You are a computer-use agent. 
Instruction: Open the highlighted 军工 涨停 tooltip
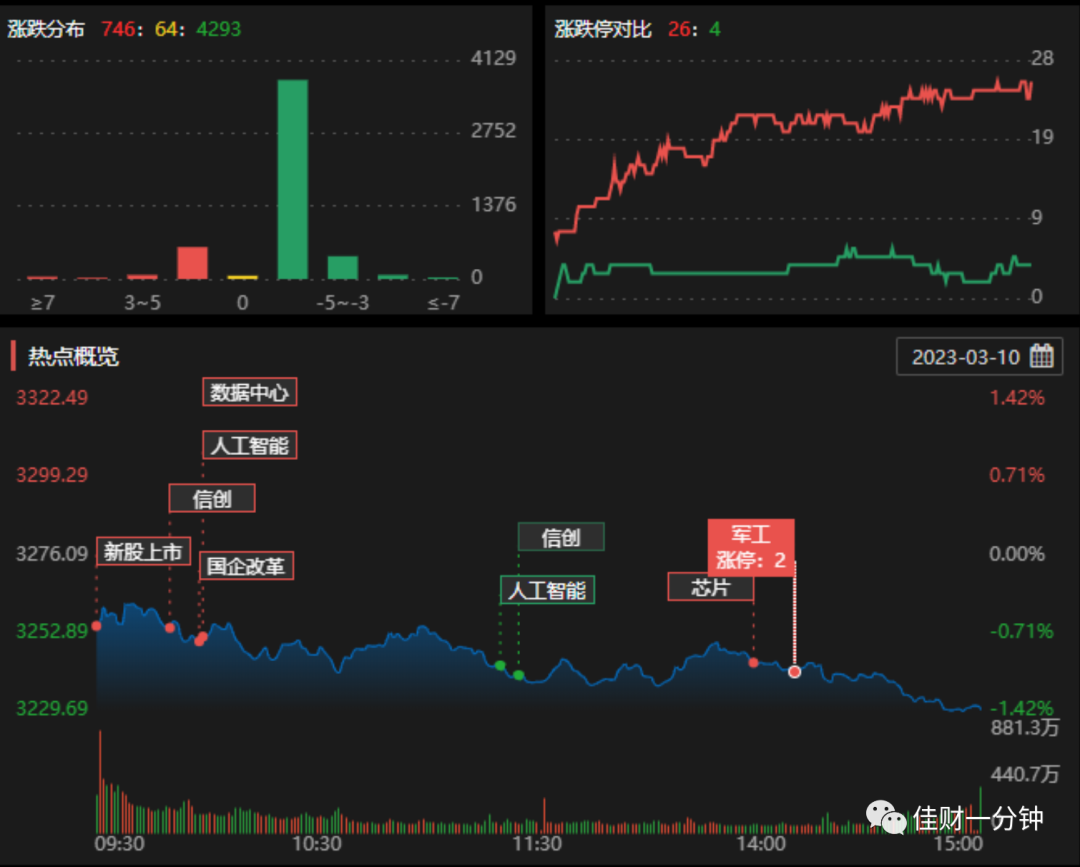pyautogui.click(x=751, y=547)
